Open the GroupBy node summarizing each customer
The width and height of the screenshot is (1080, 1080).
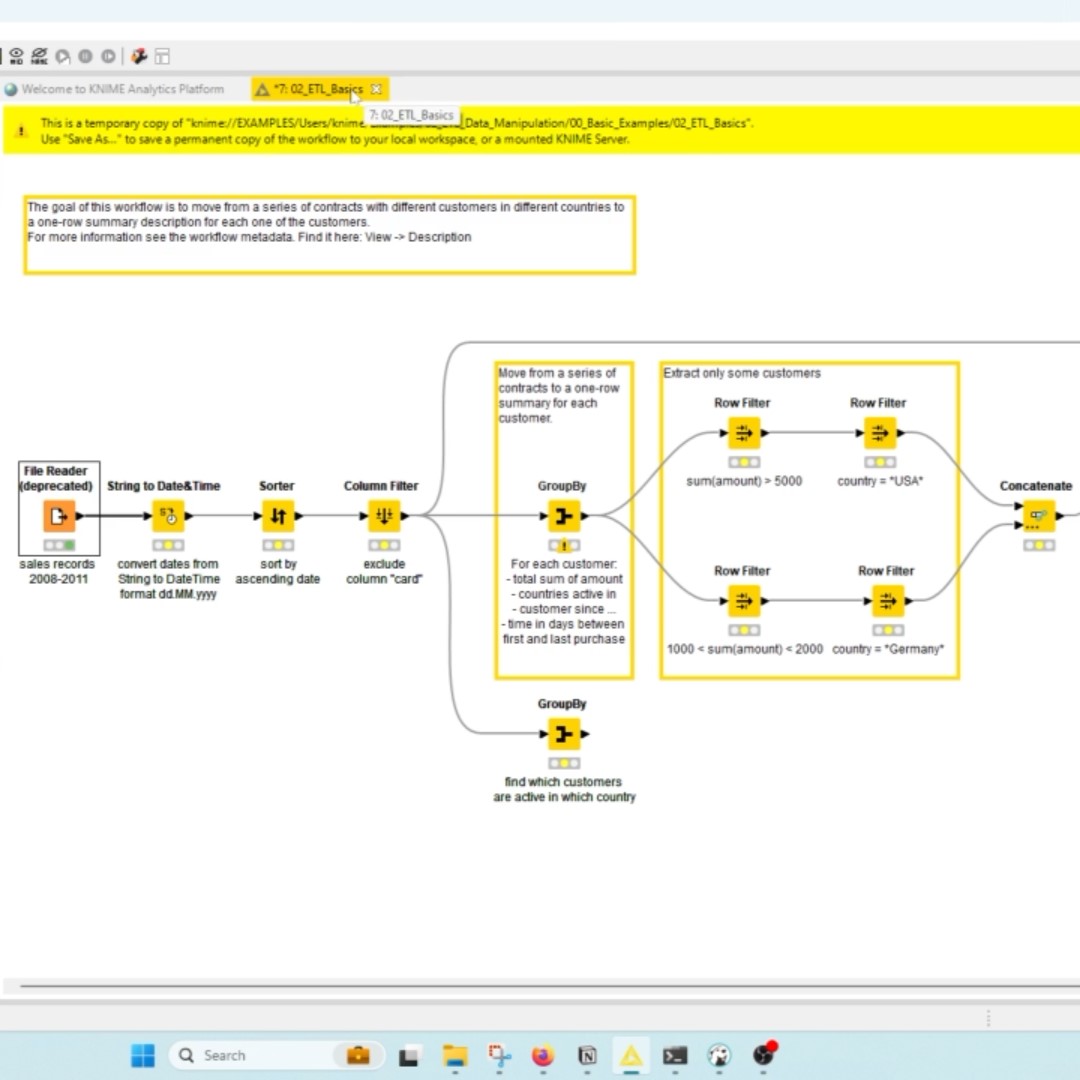[x=563, y=515]
